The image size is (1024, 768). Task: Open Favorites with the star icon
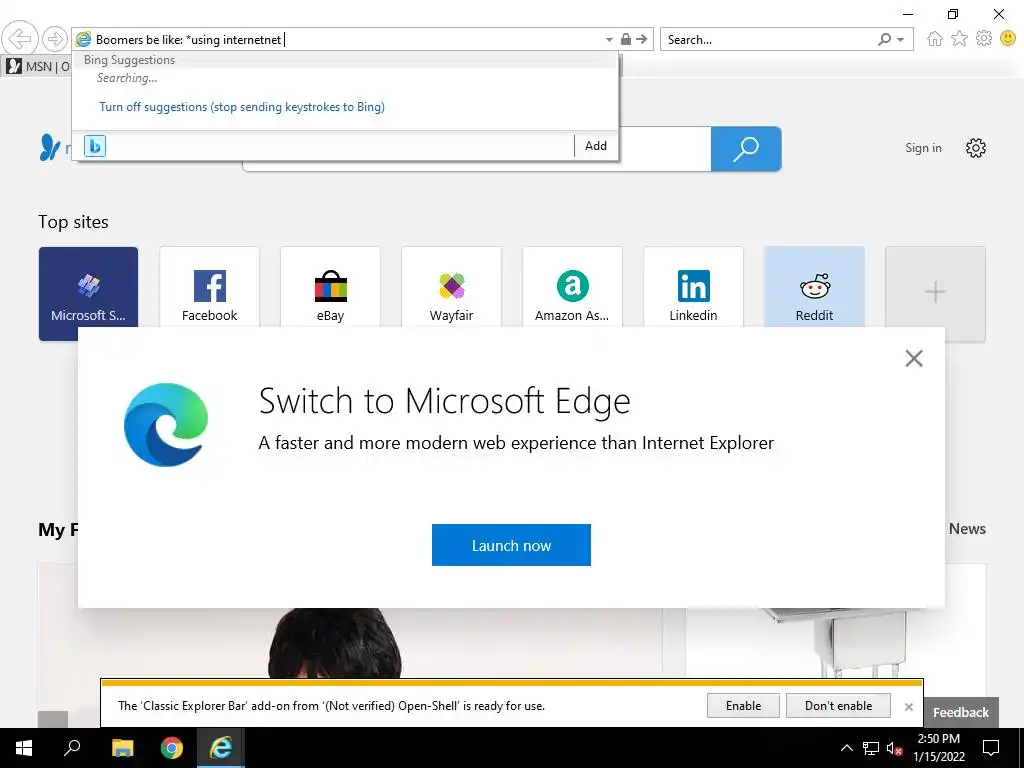959,39
